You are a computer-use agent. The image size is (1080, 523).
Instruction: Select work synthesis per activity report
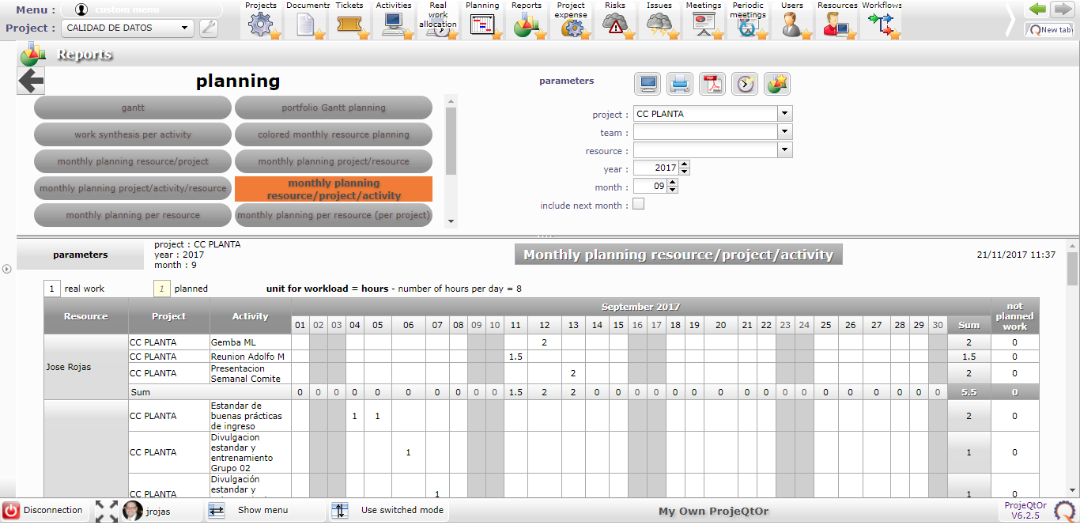133,135
